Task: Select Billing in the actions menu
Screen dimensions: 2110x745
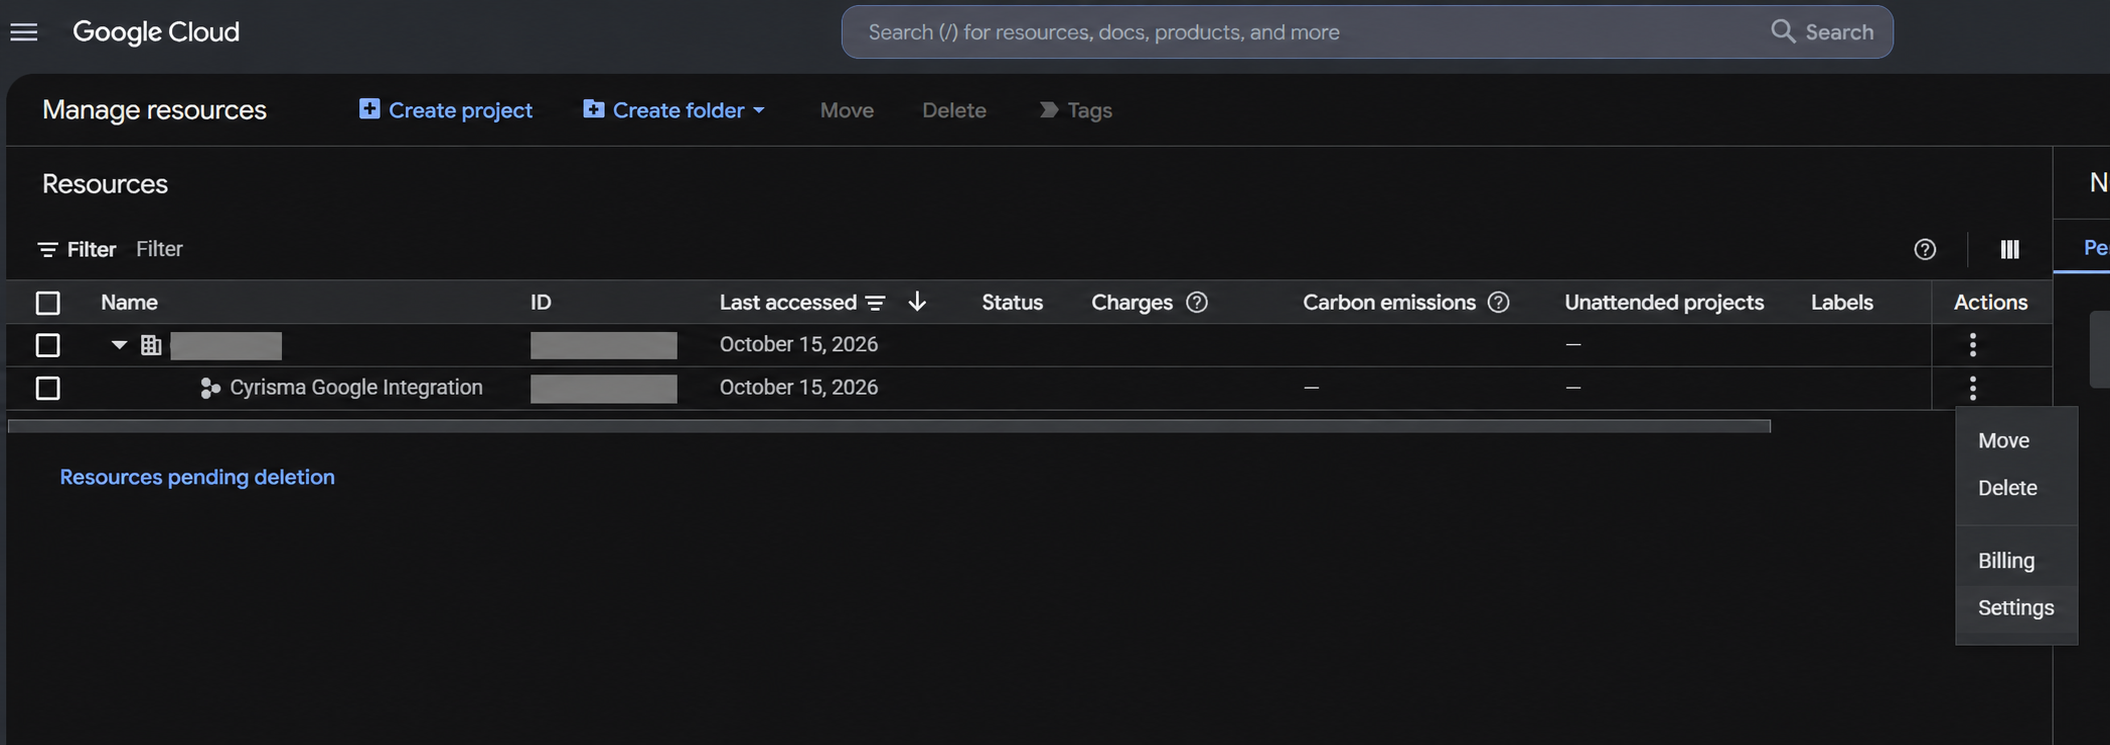Action: coord(2006,561)
